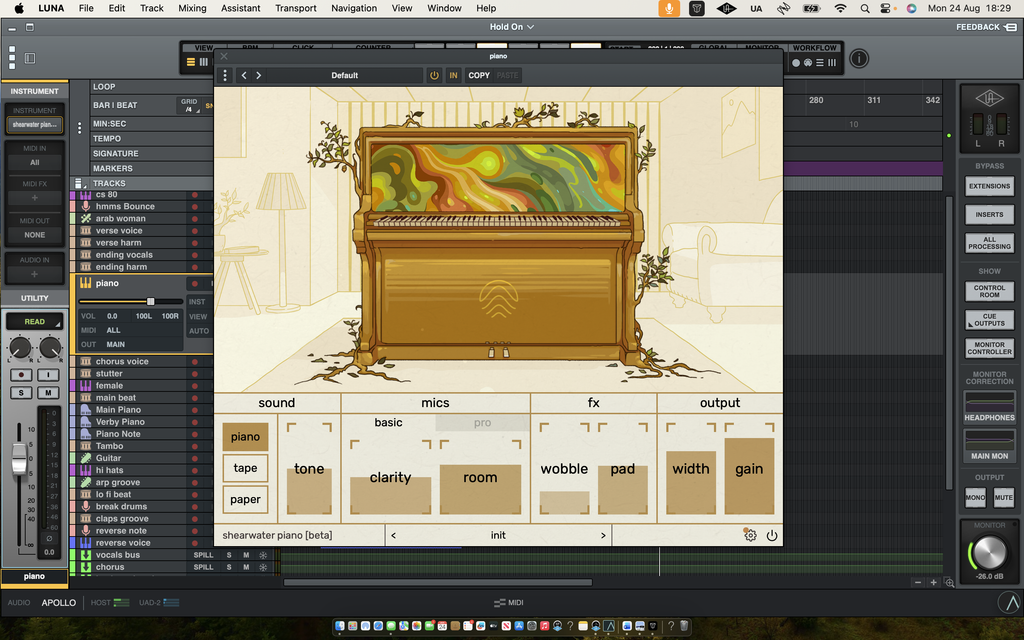Image resolution: width=1024 pixels, height=640 pixels.
Task: Toggle ALL PROCESSING bypass
Action: coord(989,243)
